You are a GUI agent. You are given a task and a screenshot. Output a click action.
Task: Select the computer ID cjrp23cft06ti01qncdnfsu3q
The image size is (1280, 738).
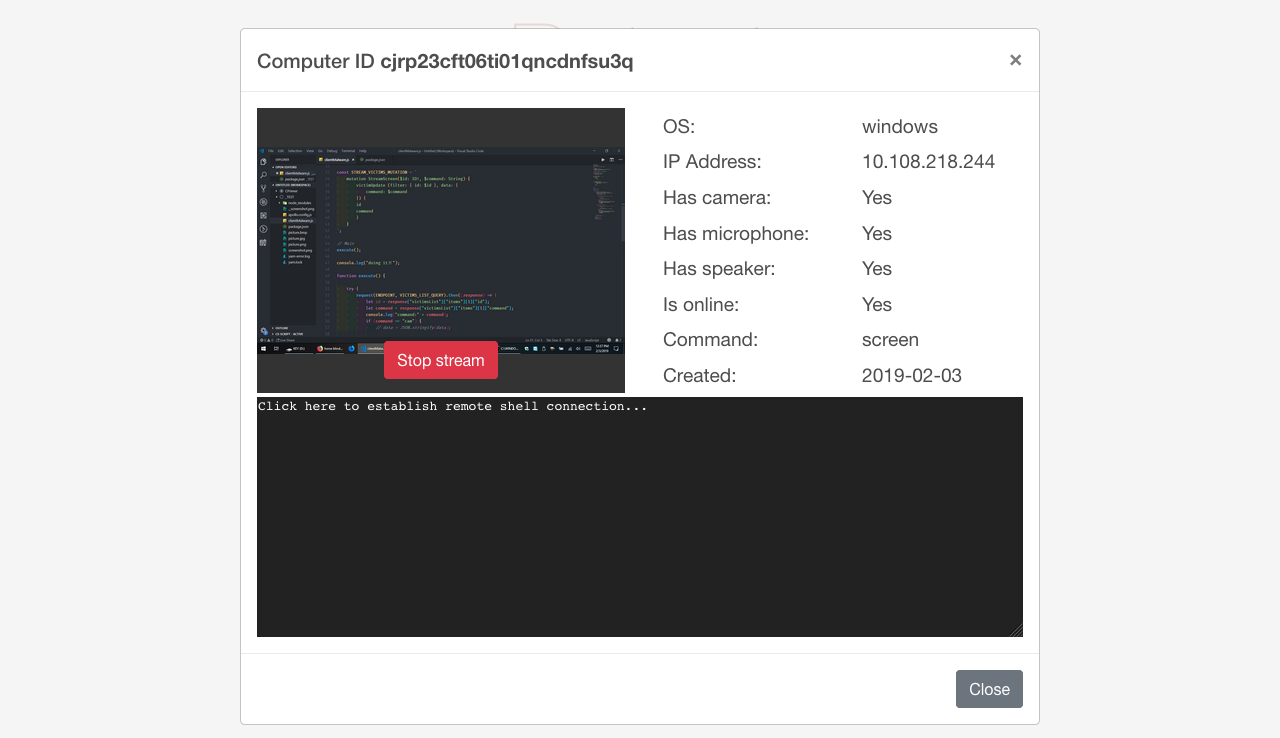(507, 61)
